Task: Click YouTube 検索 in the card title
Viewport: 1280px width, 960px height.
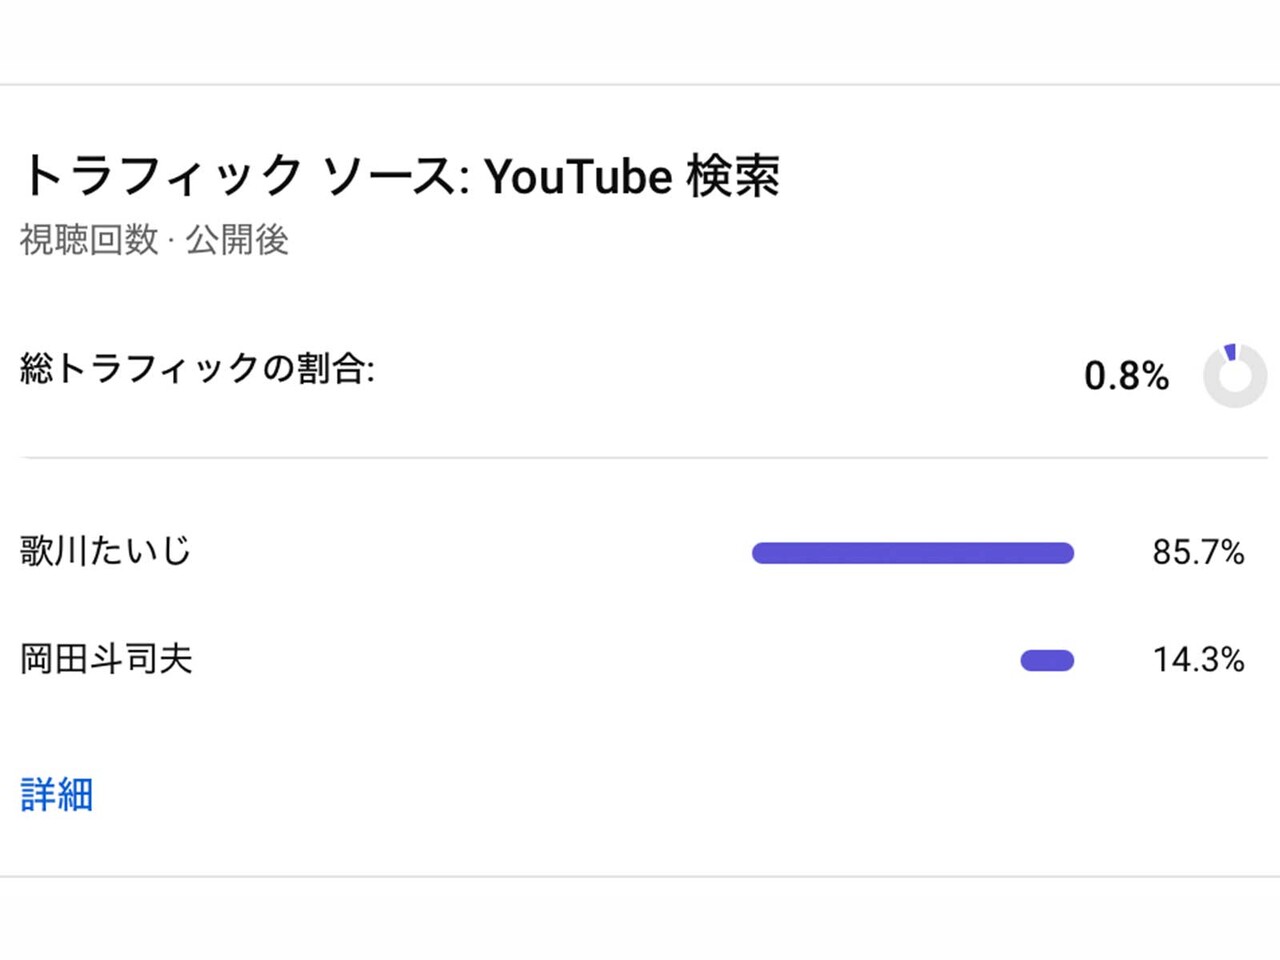Action: 632,177
